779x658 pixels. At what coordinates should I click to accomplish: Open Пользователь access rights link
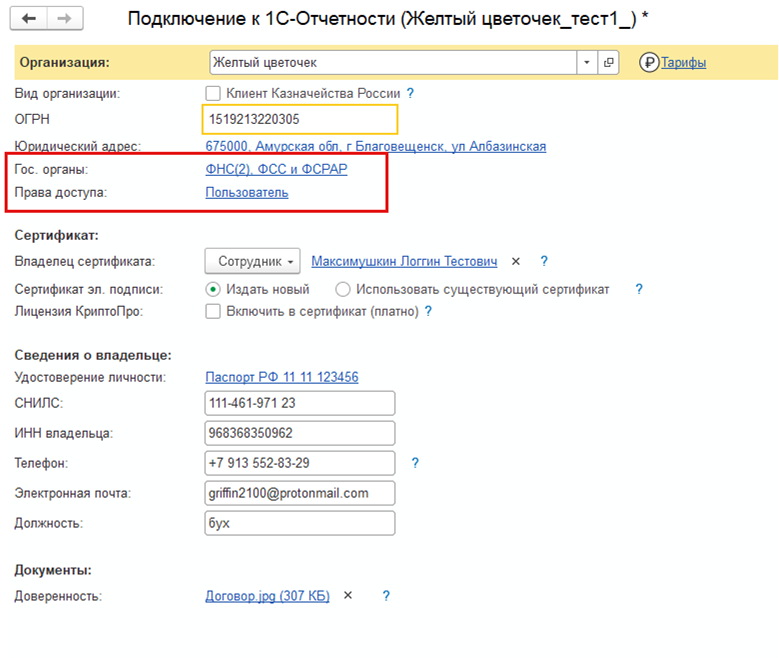[247, 192]
